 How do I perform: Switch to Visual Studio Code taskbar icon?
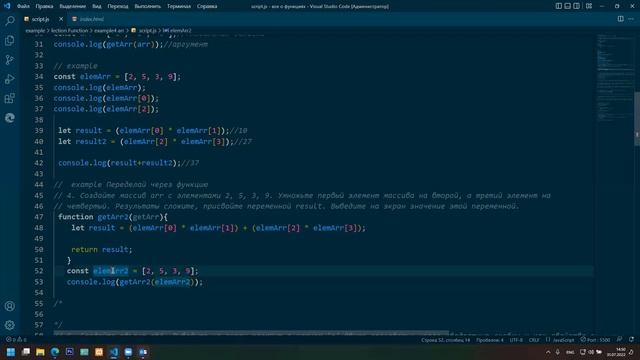pyautogui.click(x=114, y=352)
